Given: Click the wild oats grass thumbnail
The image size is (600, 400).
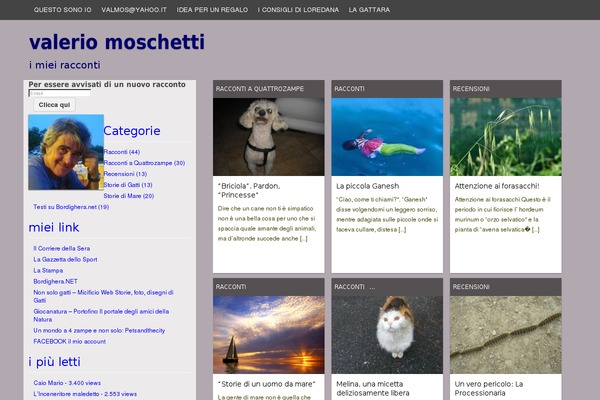Looking at the screenshot, I should 506,137.
